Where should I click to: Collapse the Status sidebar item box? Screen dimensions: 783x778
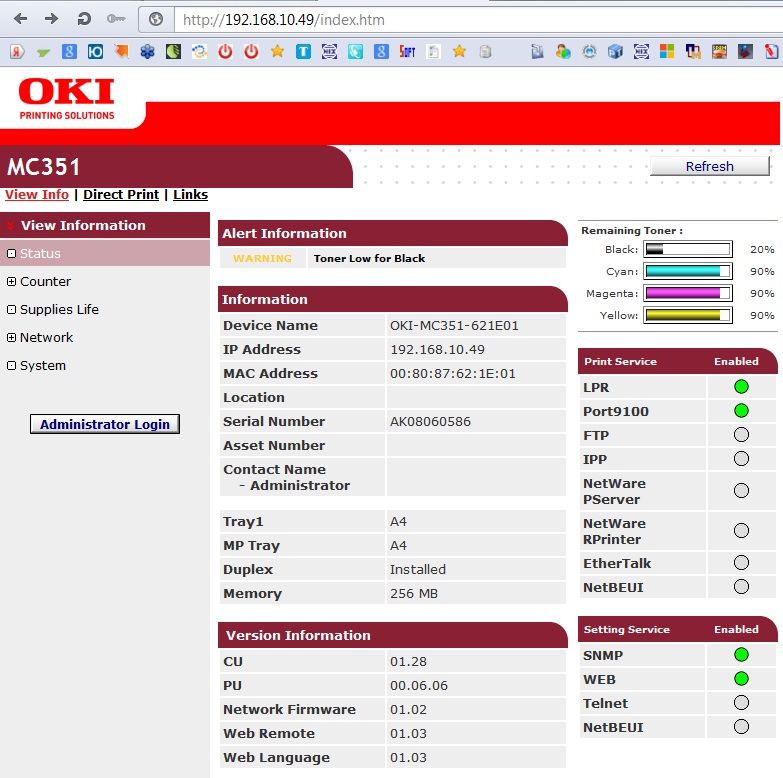click(11, 254)
